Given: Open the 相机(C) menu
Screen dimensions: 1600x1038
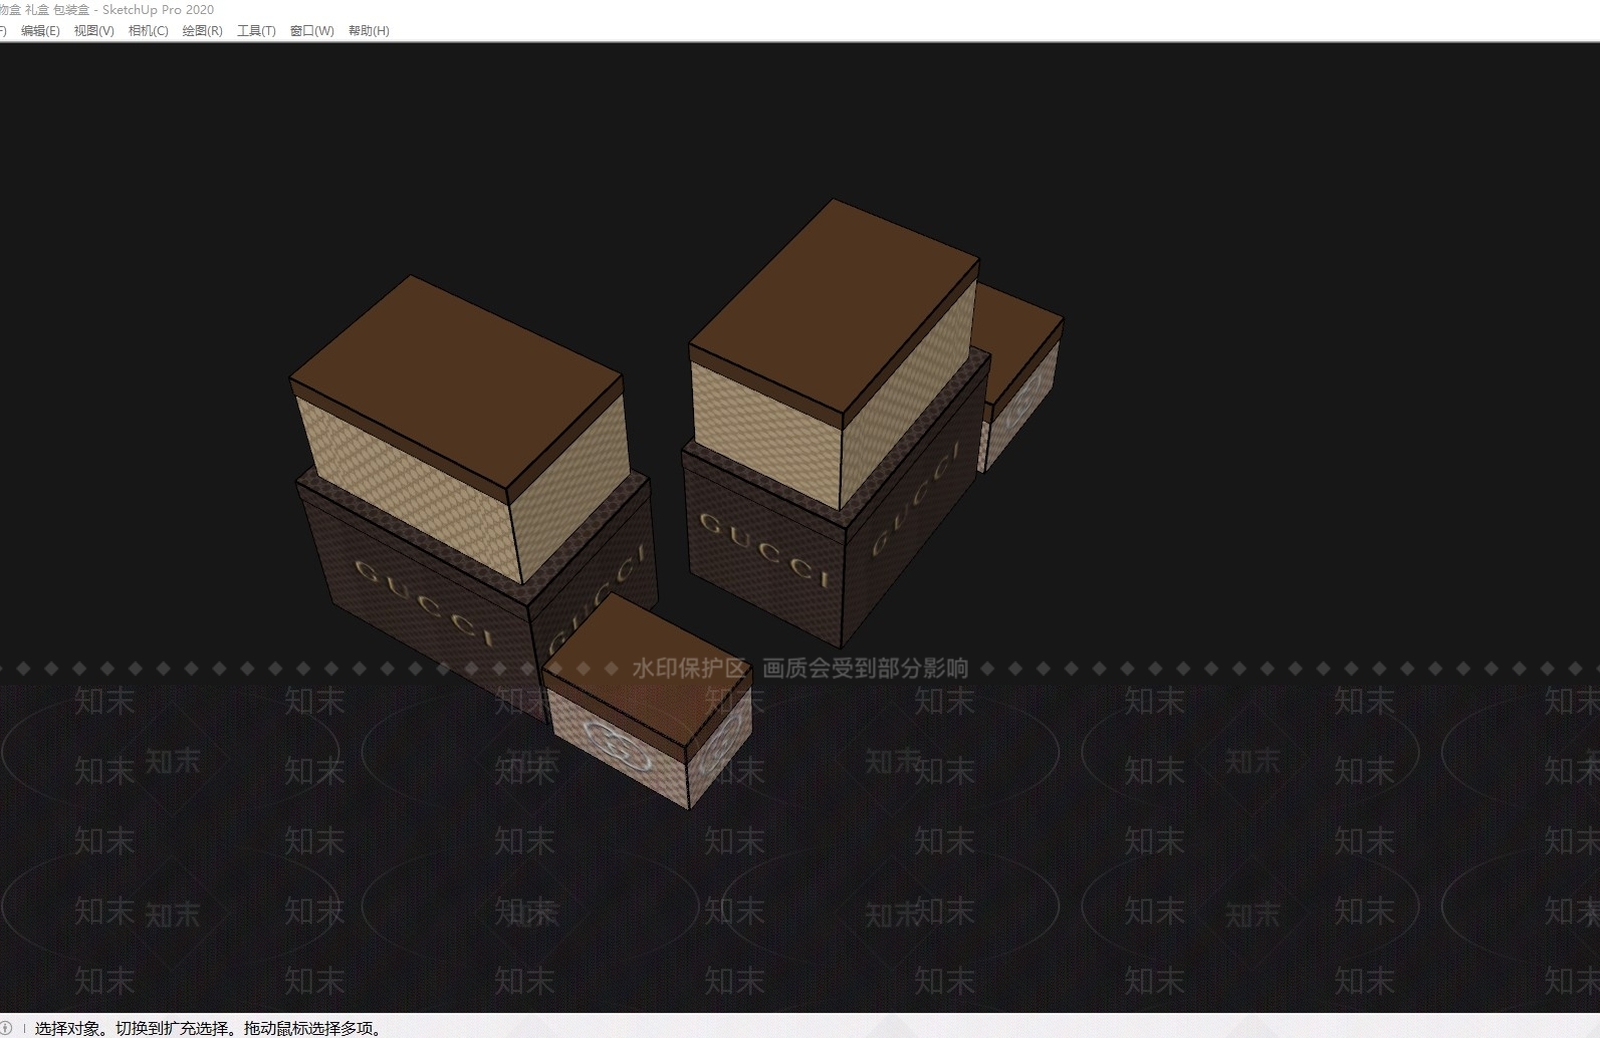Looking at the screenshot, I should pyautogui.click(x=148, y=31).
